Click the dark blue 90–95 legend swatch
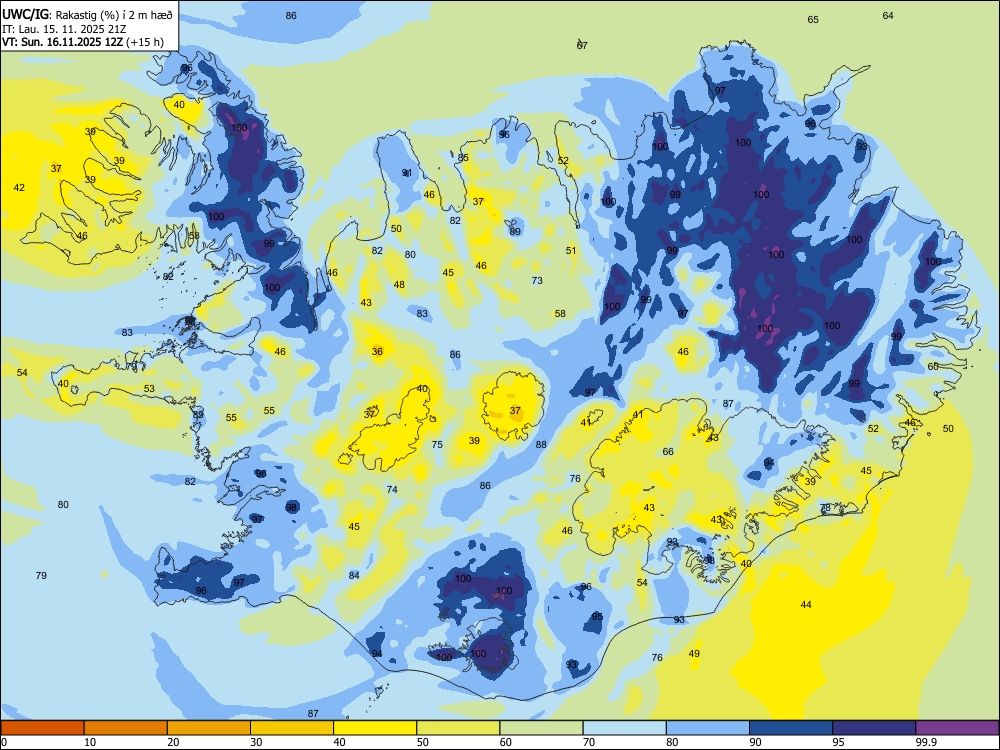The image size is (1000, 750). (791, 728)
